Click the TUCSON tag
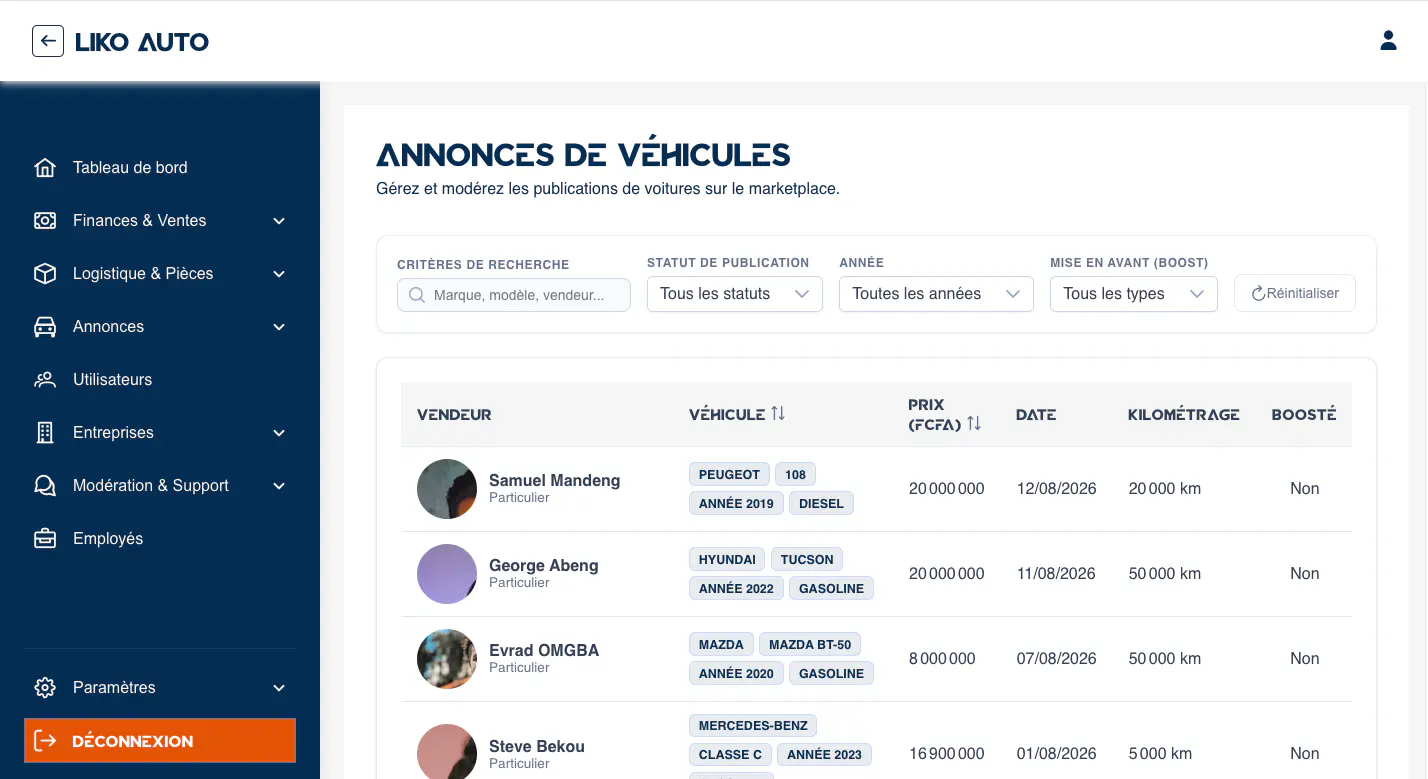1428x779 pixels. (807, 559)
